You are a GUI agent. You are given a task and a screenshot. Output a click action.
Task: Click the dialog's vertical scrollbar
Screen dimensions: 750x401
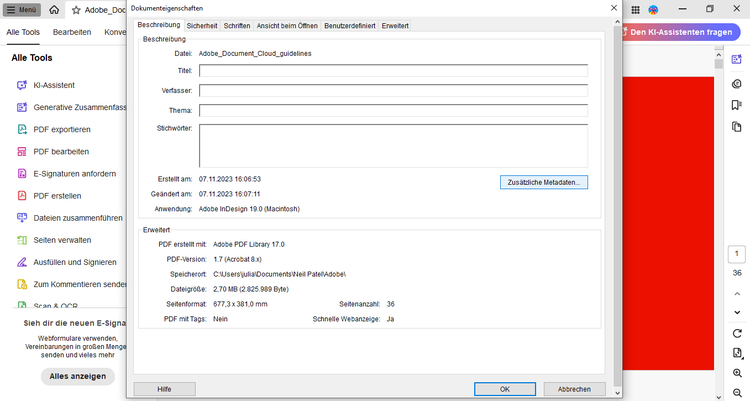617,206
